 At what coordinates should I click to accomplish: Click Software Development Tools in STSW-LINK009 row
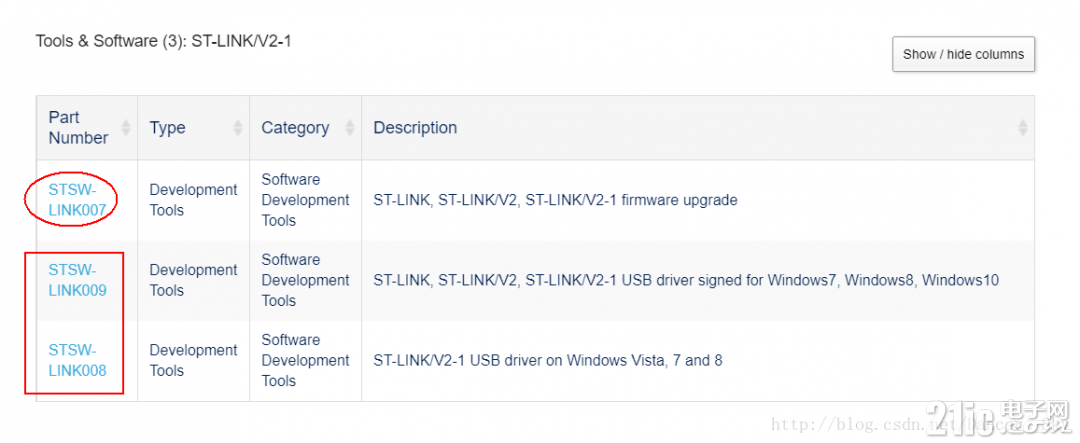[x=305, y=280]
